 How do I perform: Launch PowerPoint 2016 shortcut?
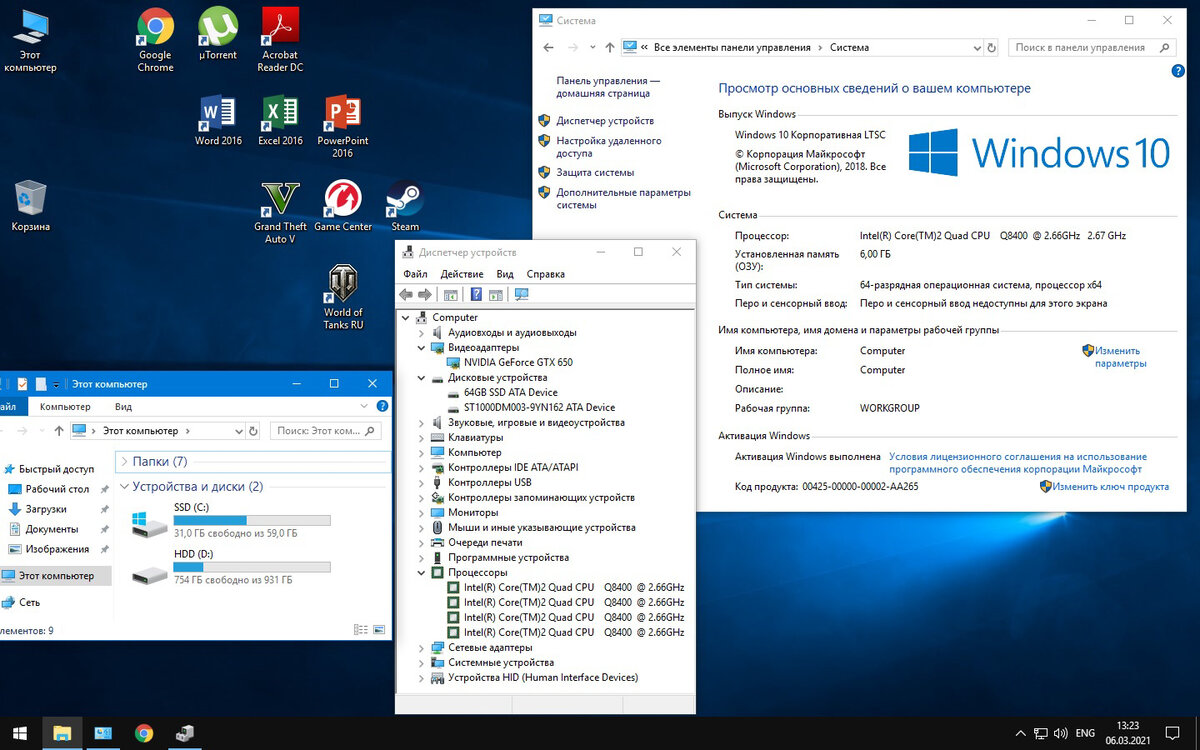343,127
